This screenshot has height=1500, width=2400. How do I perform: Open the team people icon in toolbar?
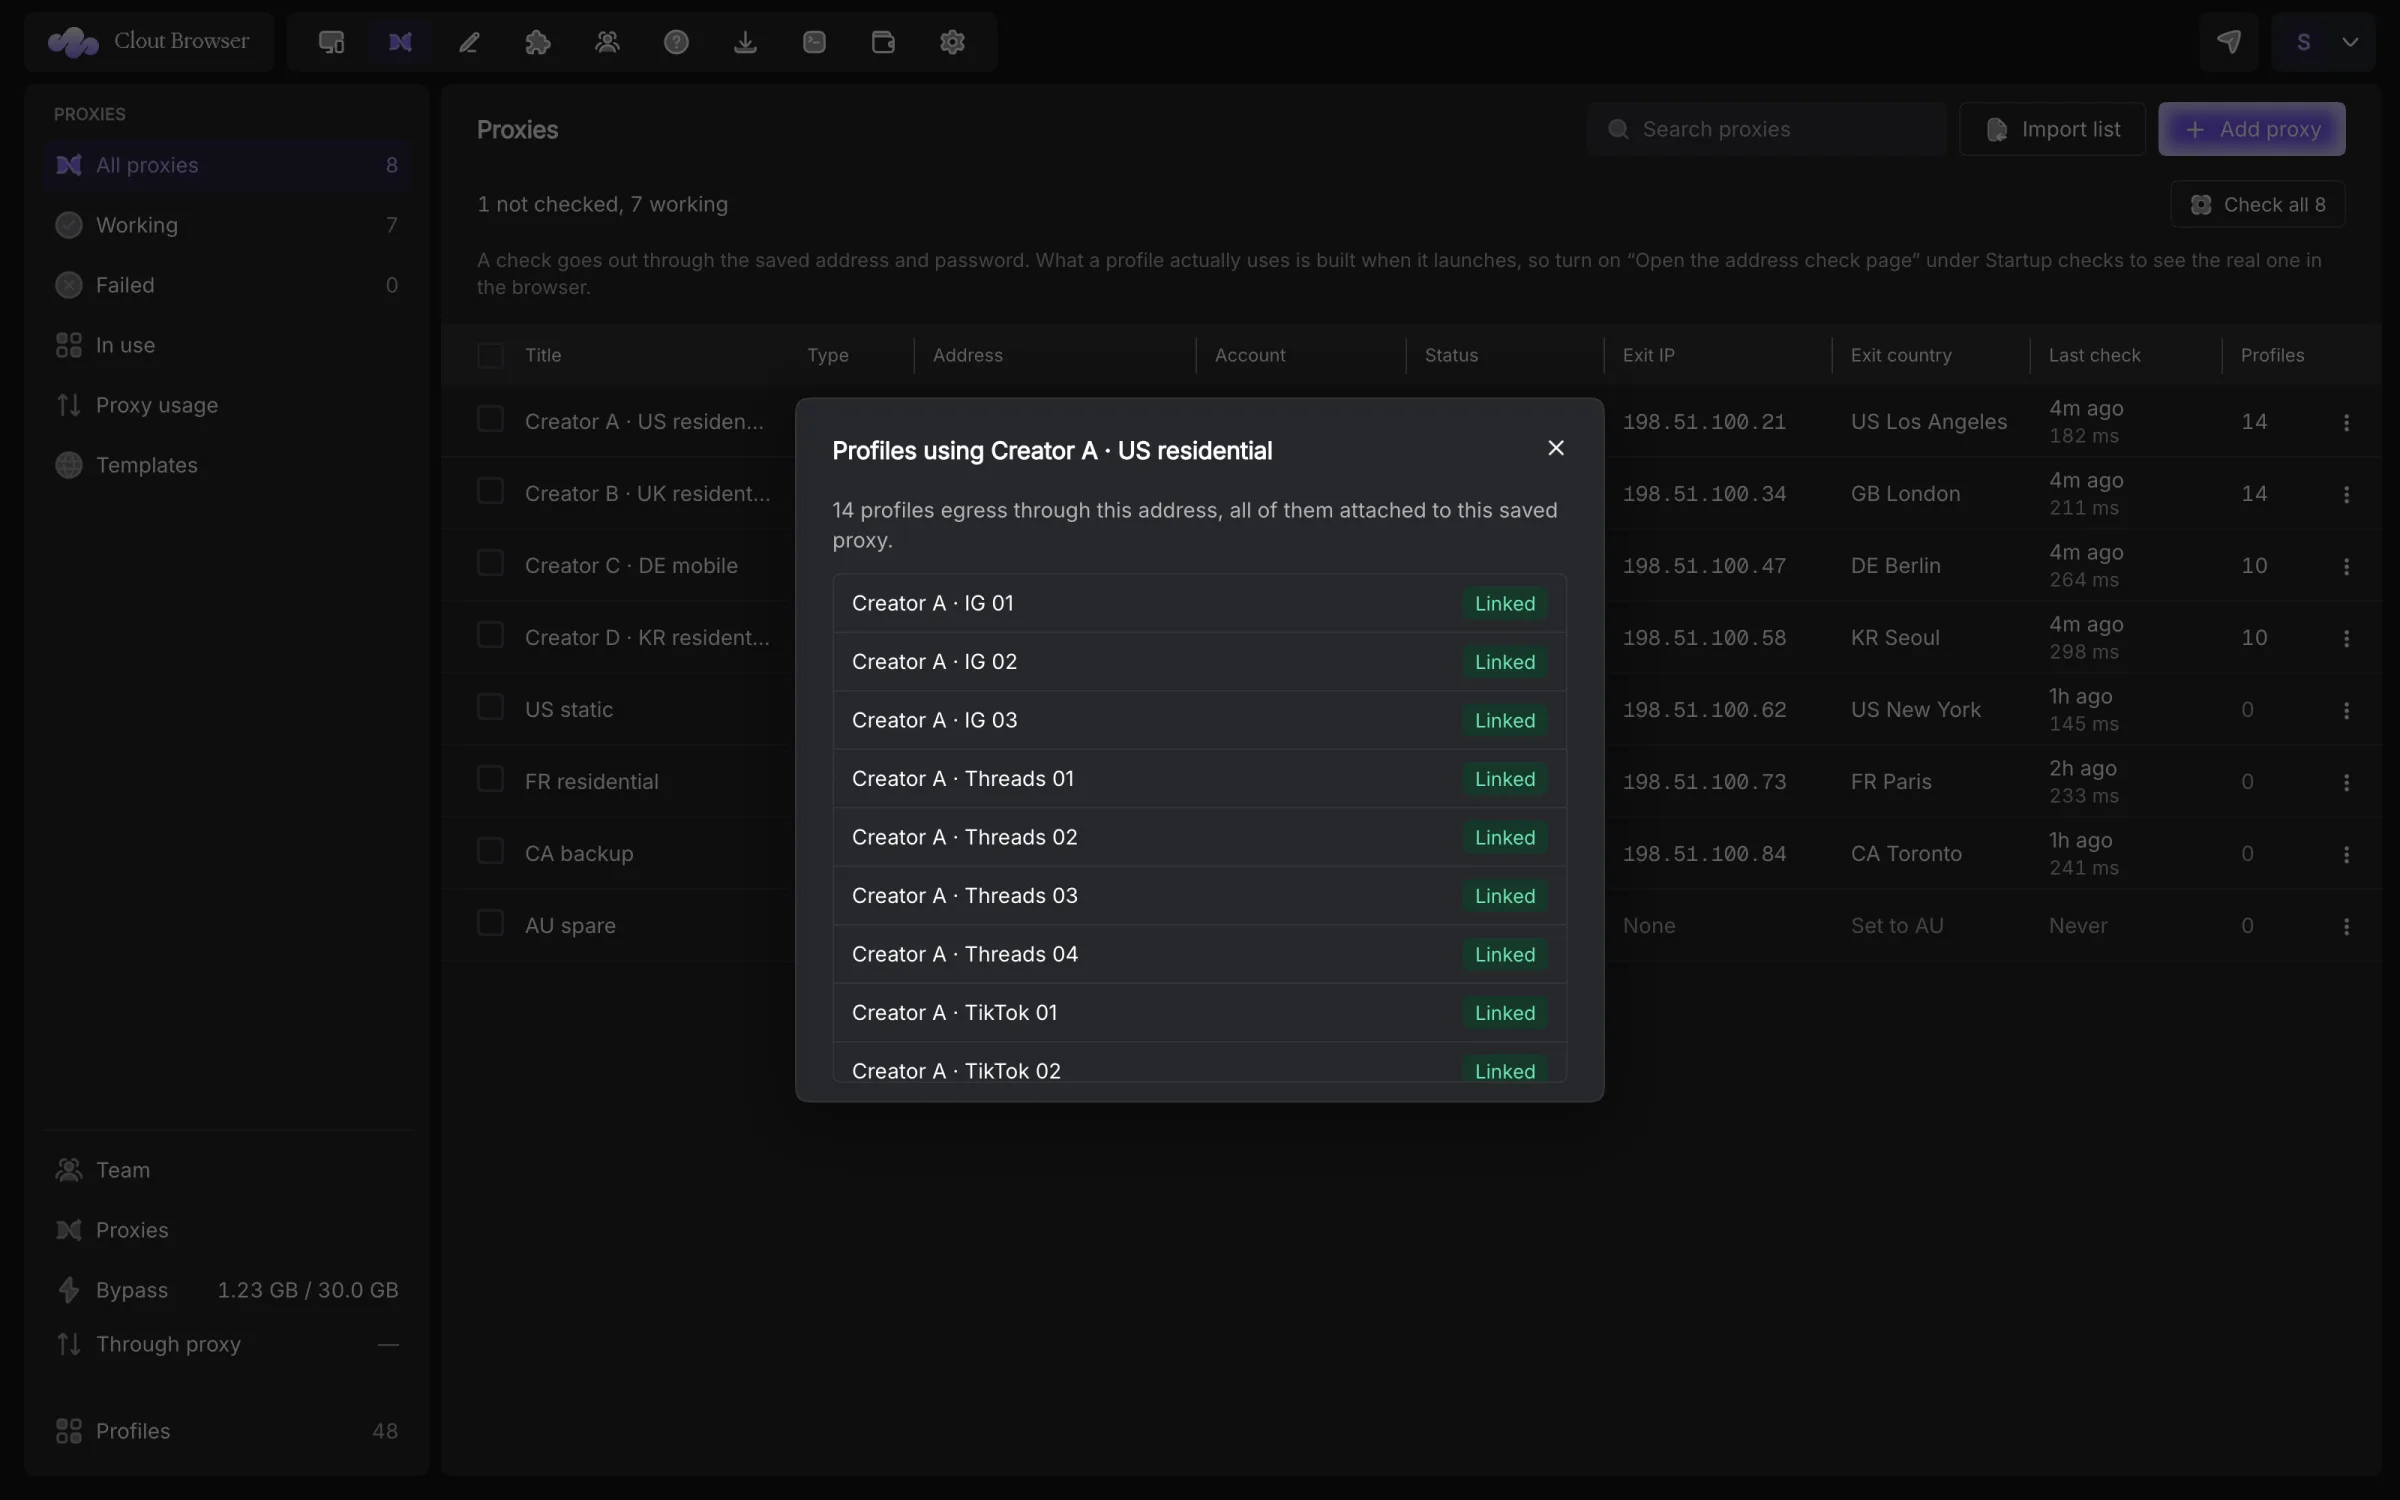[607, 42]
